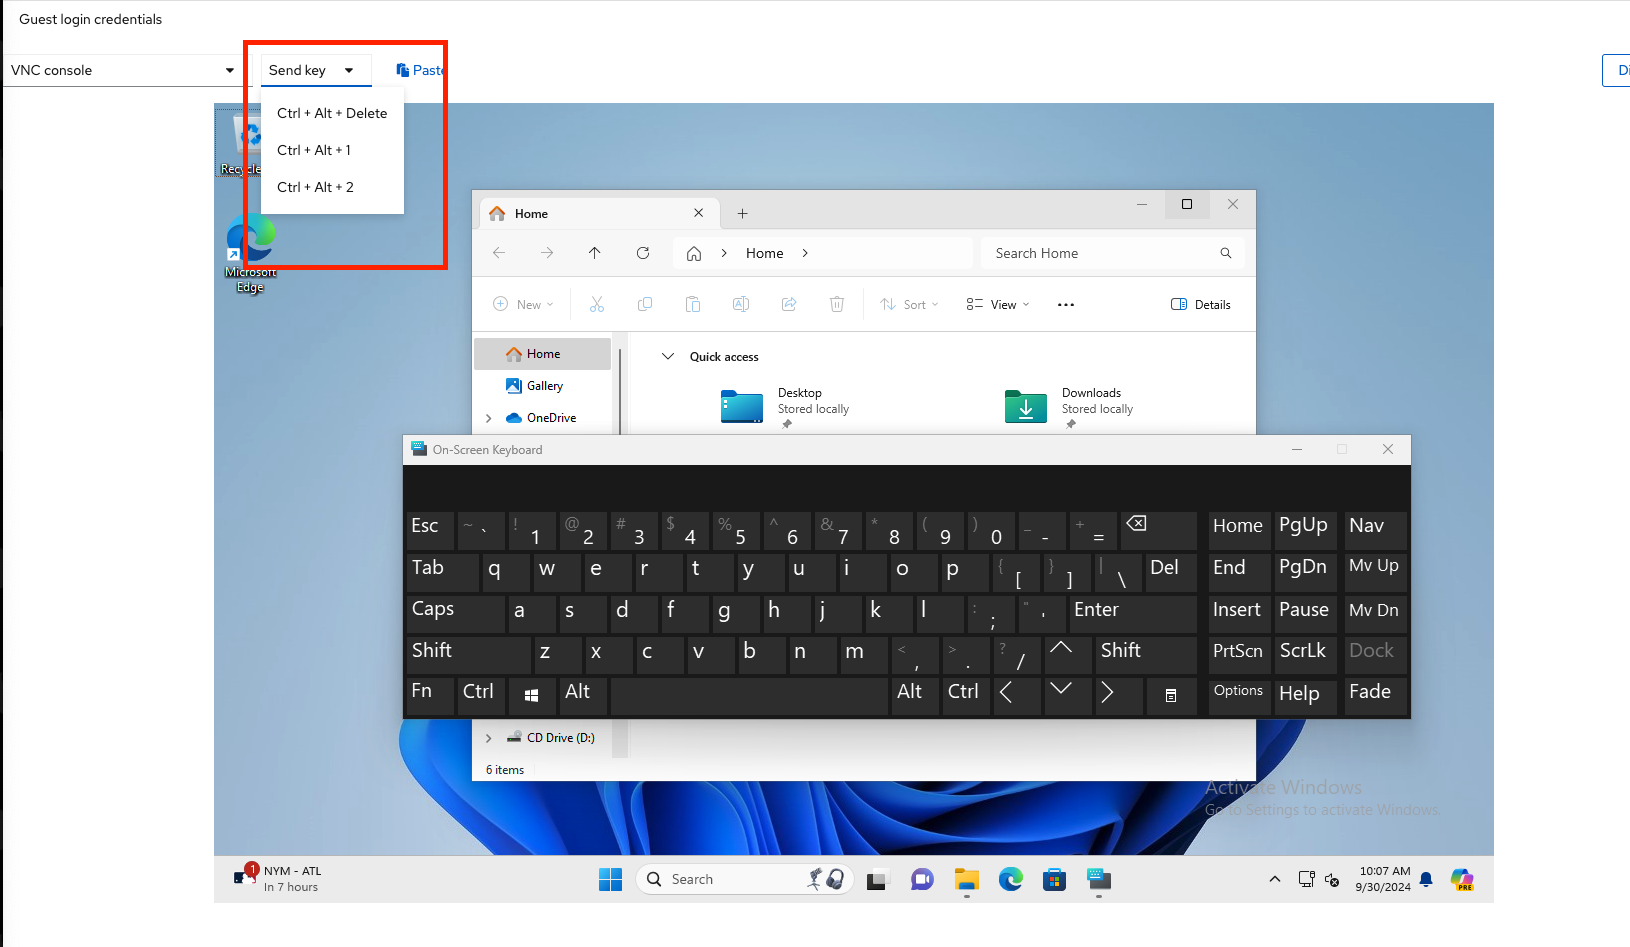1630x947 pixels.
Task: Click the house icon in the Explorer address bar
Action: [x=694, y=254]
